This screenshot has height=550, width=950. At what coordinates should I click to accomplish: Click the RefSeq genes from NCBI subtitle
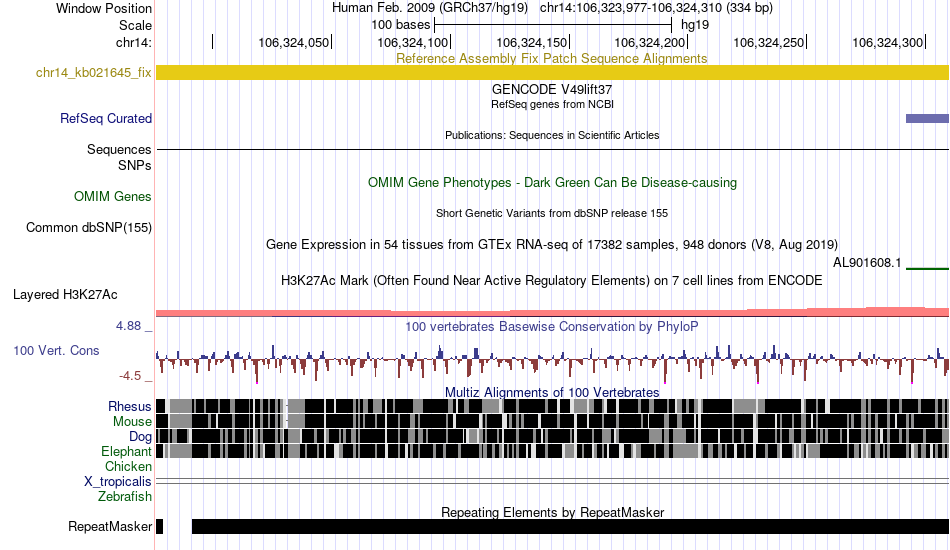pos(552,104)
